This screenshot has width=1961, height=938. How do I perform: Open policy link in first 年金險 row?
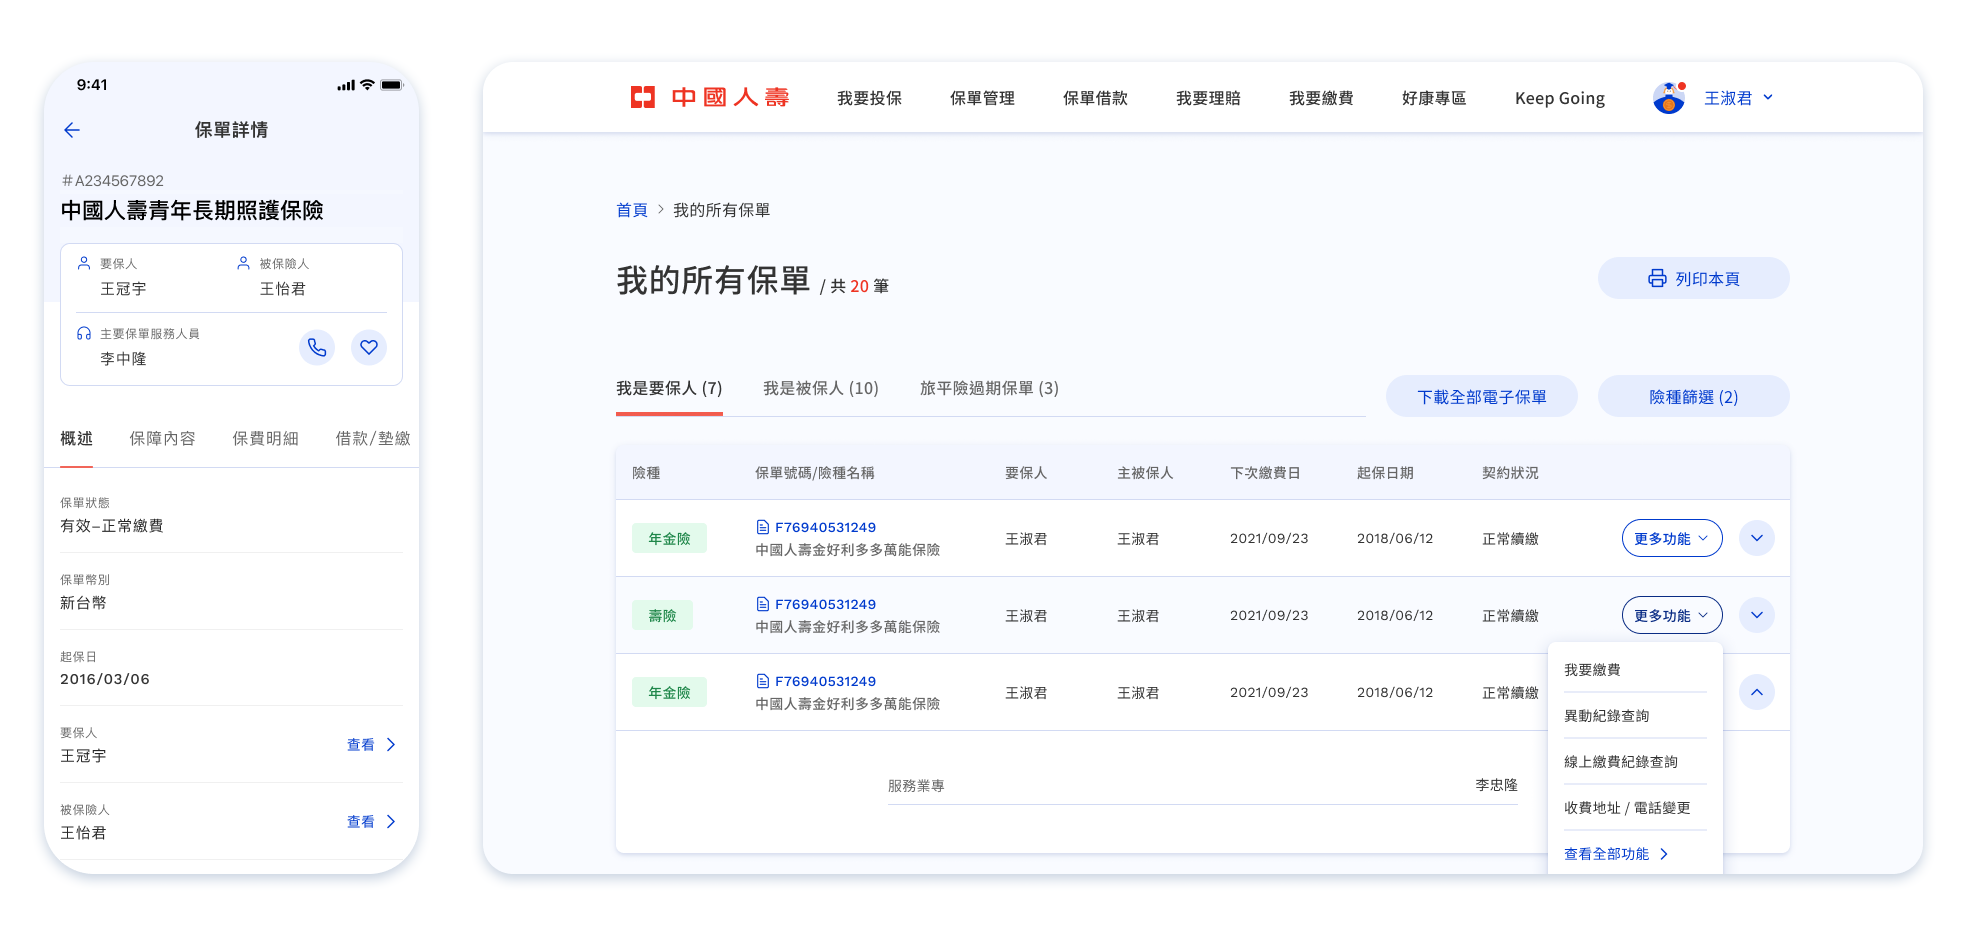(825, 527)
